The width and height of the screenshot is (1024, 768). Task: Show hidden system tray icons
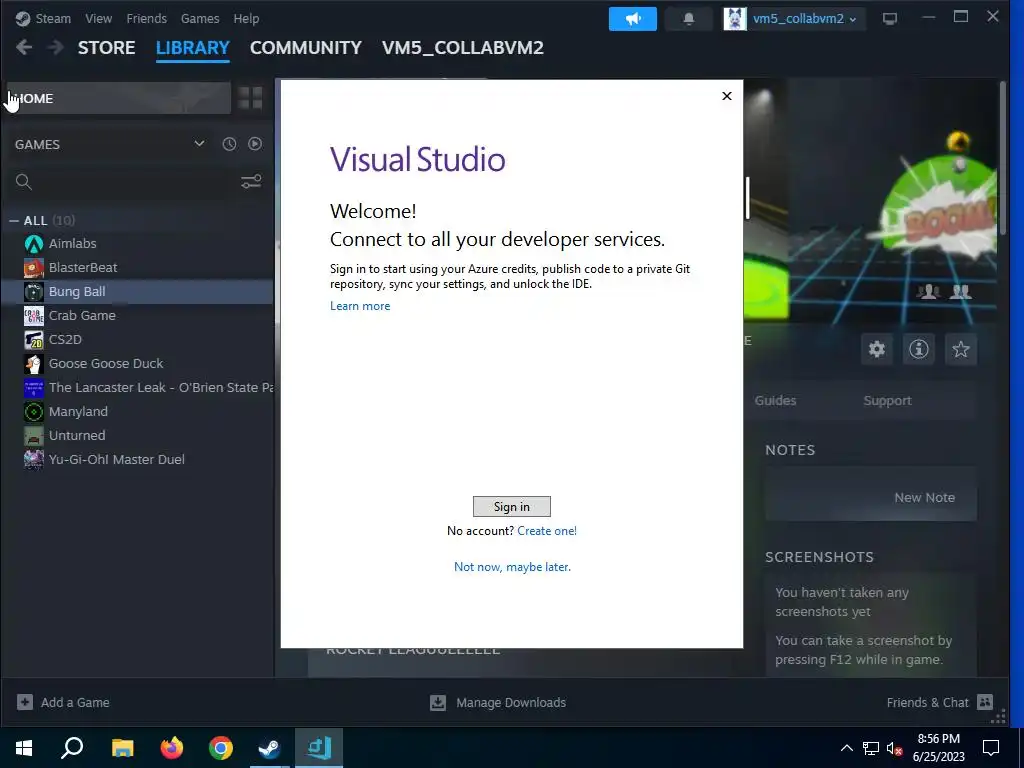tap(846, 748)
